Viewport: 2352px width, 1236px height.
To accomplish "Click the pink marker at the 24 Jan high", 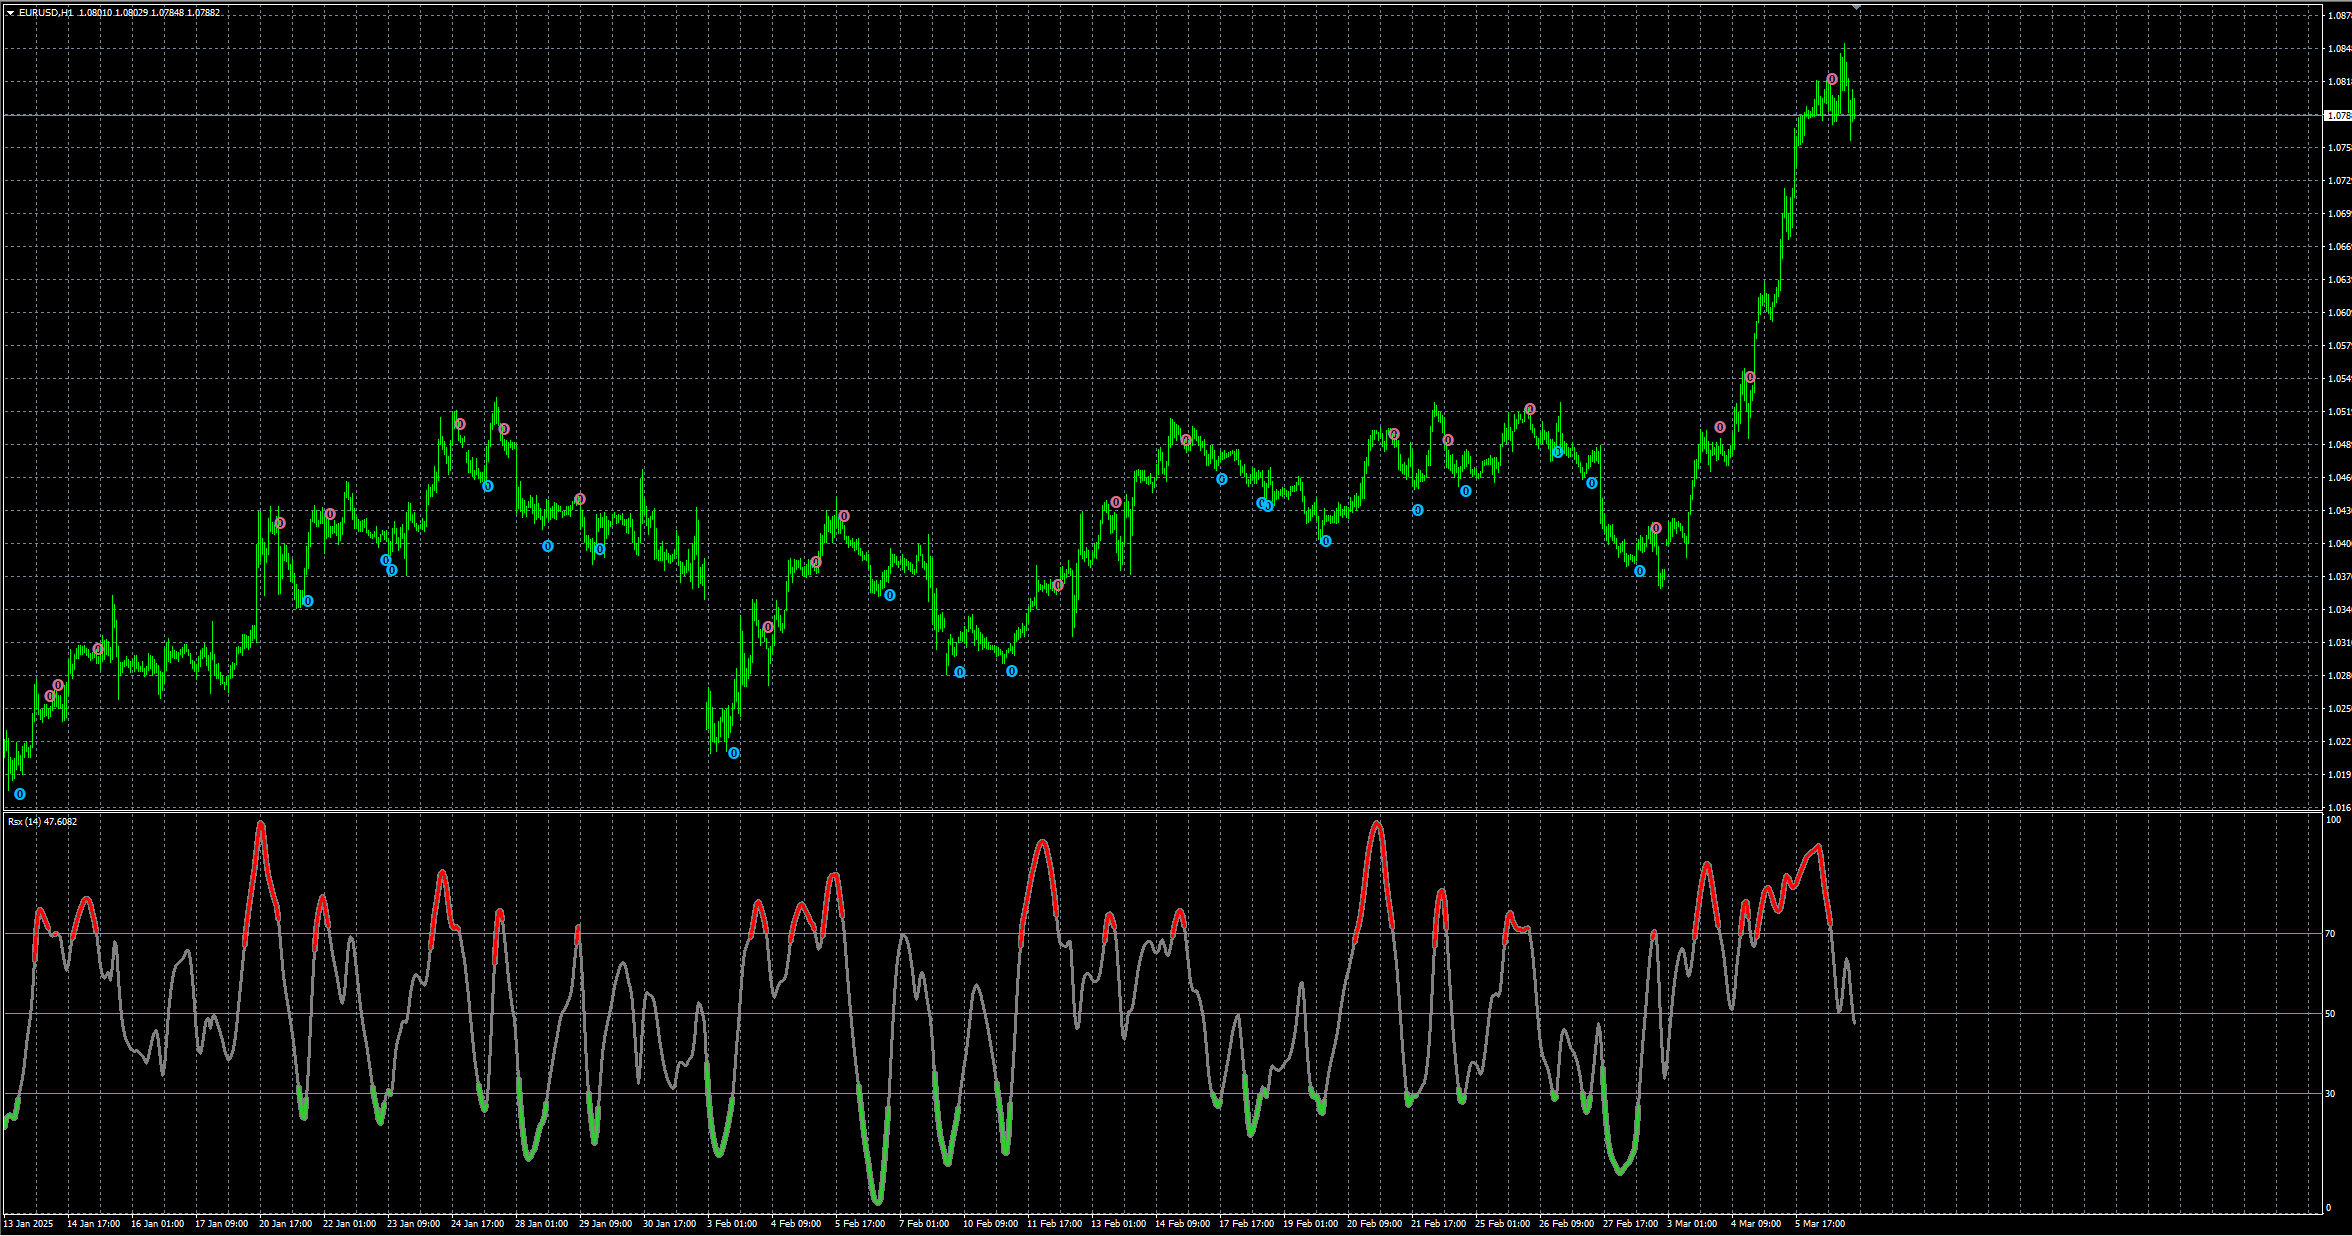I will click(x=460, y=424).
